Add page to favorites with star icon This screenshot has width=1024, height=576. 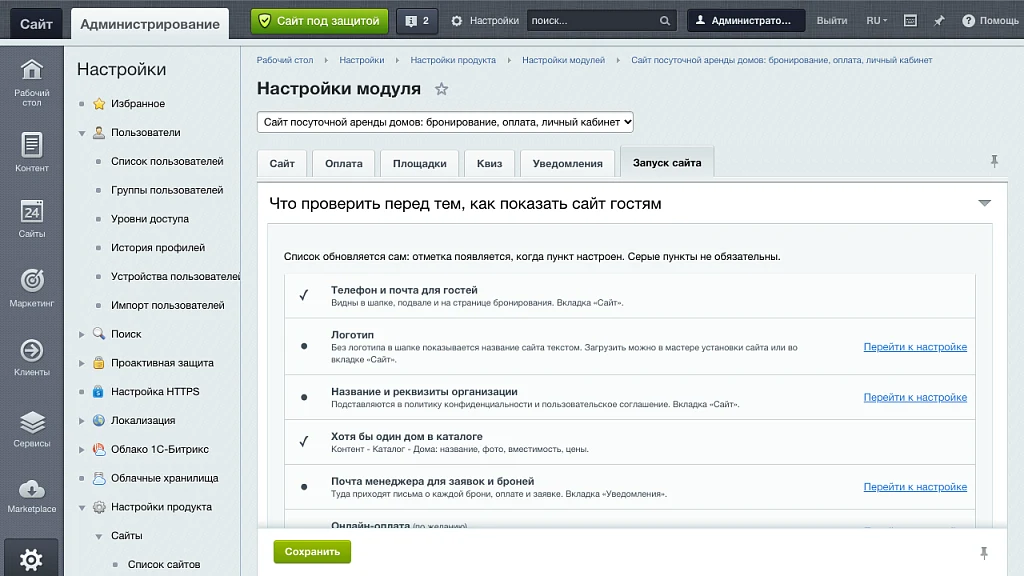[x=441, y=89]
